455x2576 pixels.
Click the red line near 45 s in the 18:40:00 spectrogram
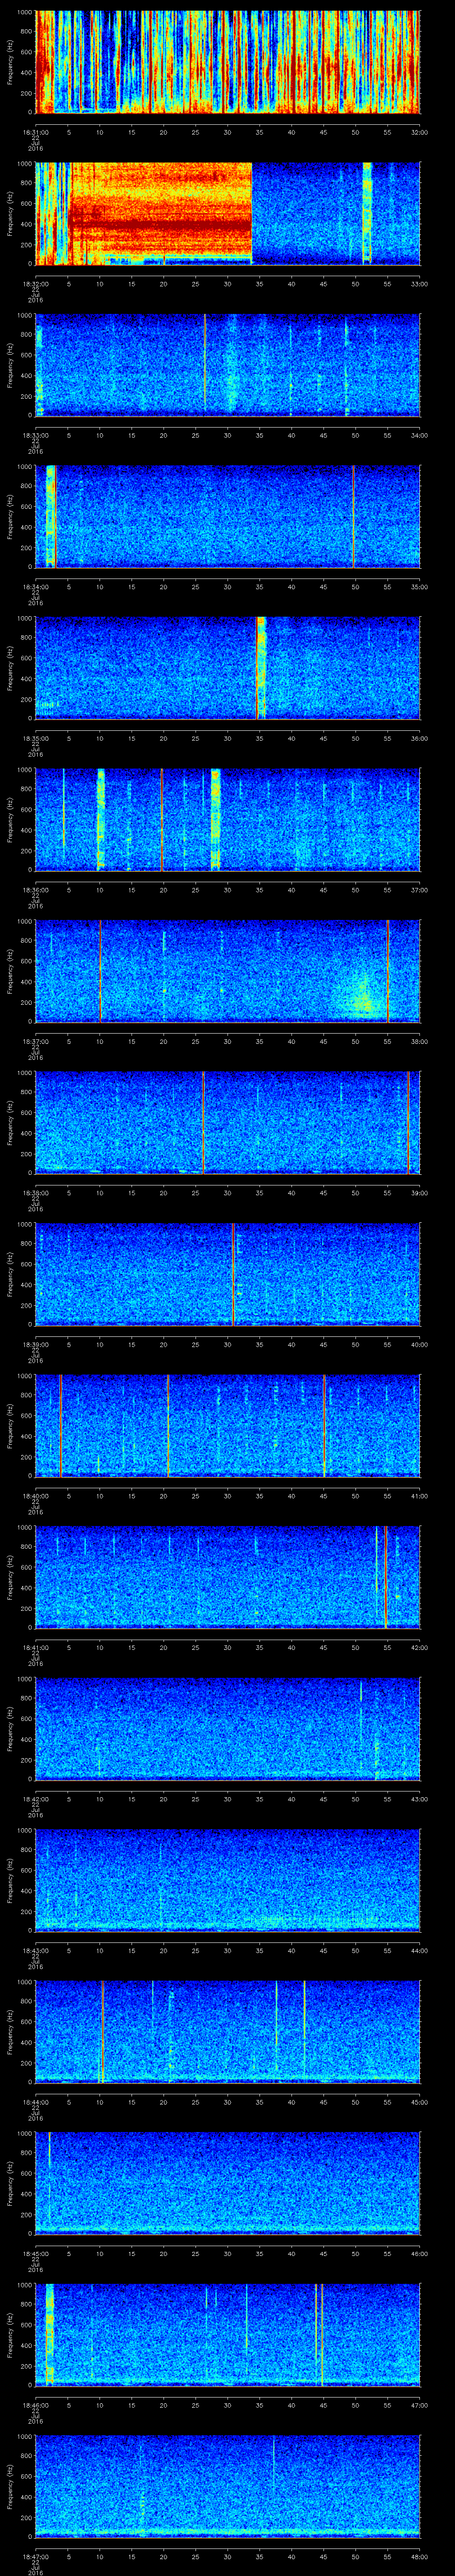pos(324,1425)
